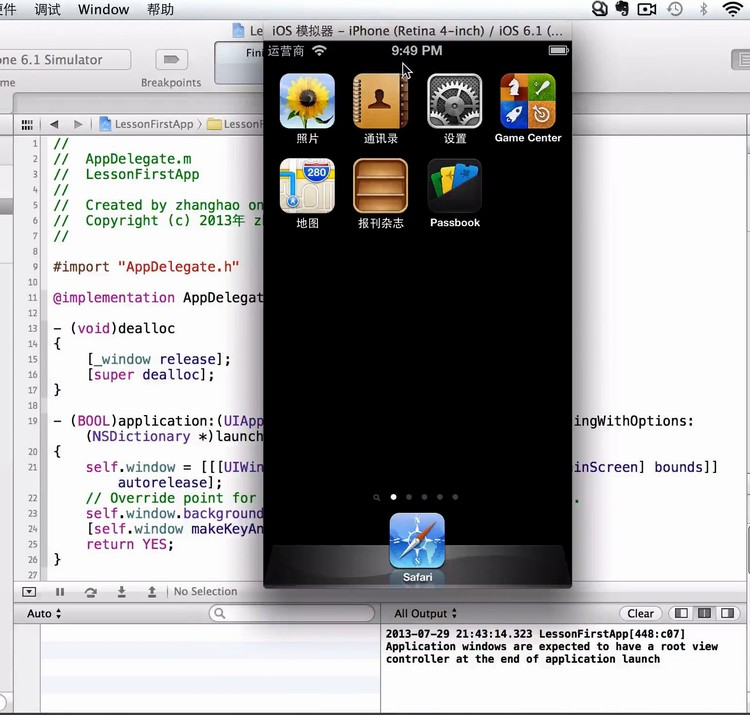Viewport: 750px width, 715px height.
Task: Show only the variables view pane
Action: (x=681, y=613)
